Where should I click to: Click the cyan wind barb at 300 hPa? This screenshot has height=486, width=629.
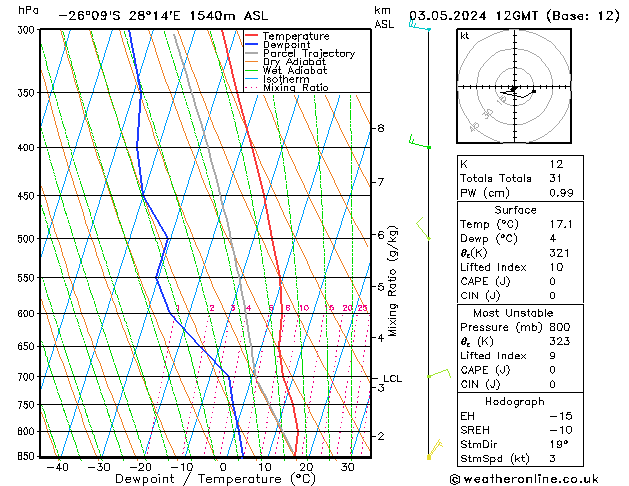tap(419, 26)
